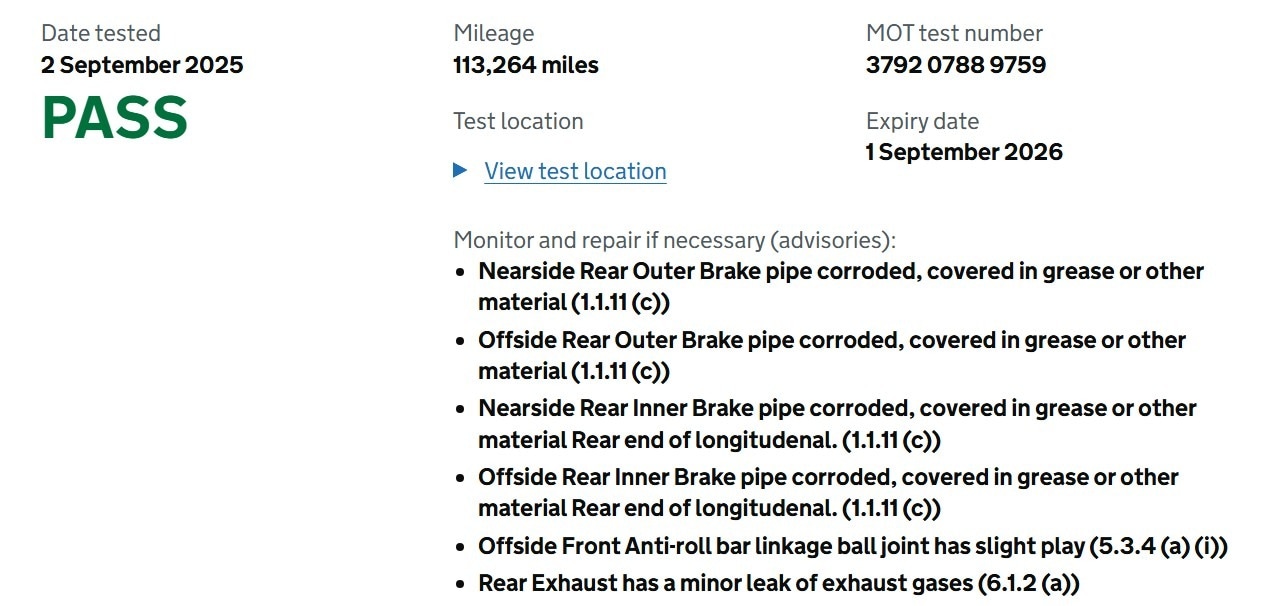Click the Date tested label

[101, 33]
